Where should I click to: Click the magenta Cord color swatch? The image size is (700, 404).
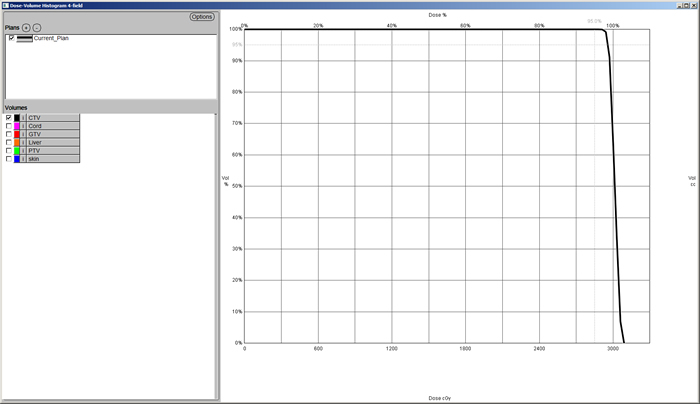(17, 126)
